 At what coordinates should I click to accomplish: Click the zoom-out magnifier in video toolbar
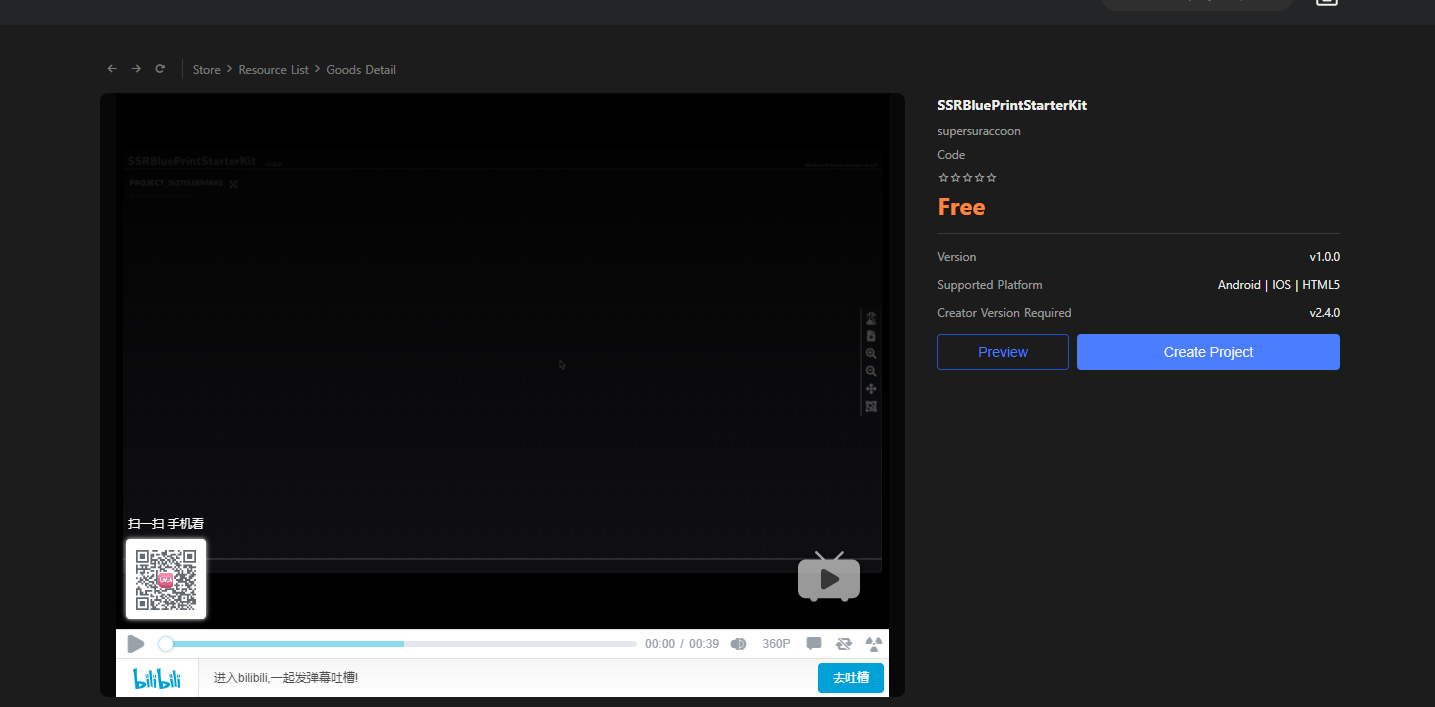(871, 371)
